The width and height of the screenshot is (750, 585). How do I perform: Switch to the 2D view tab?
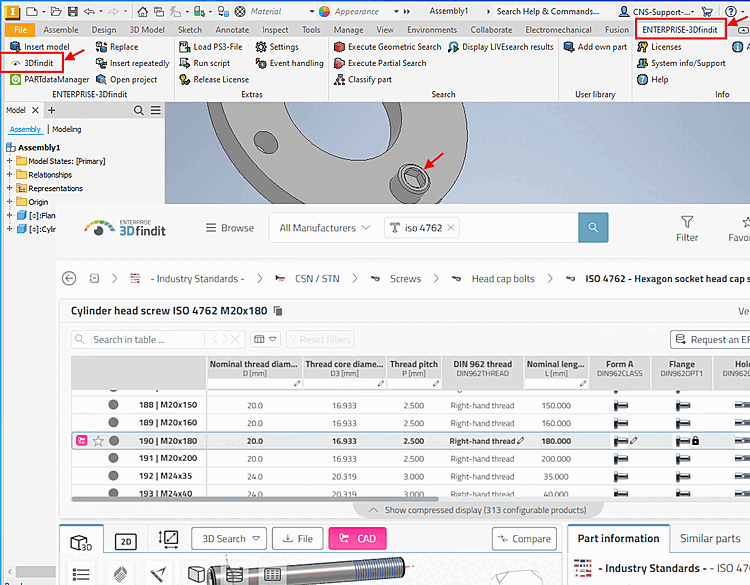126,541
